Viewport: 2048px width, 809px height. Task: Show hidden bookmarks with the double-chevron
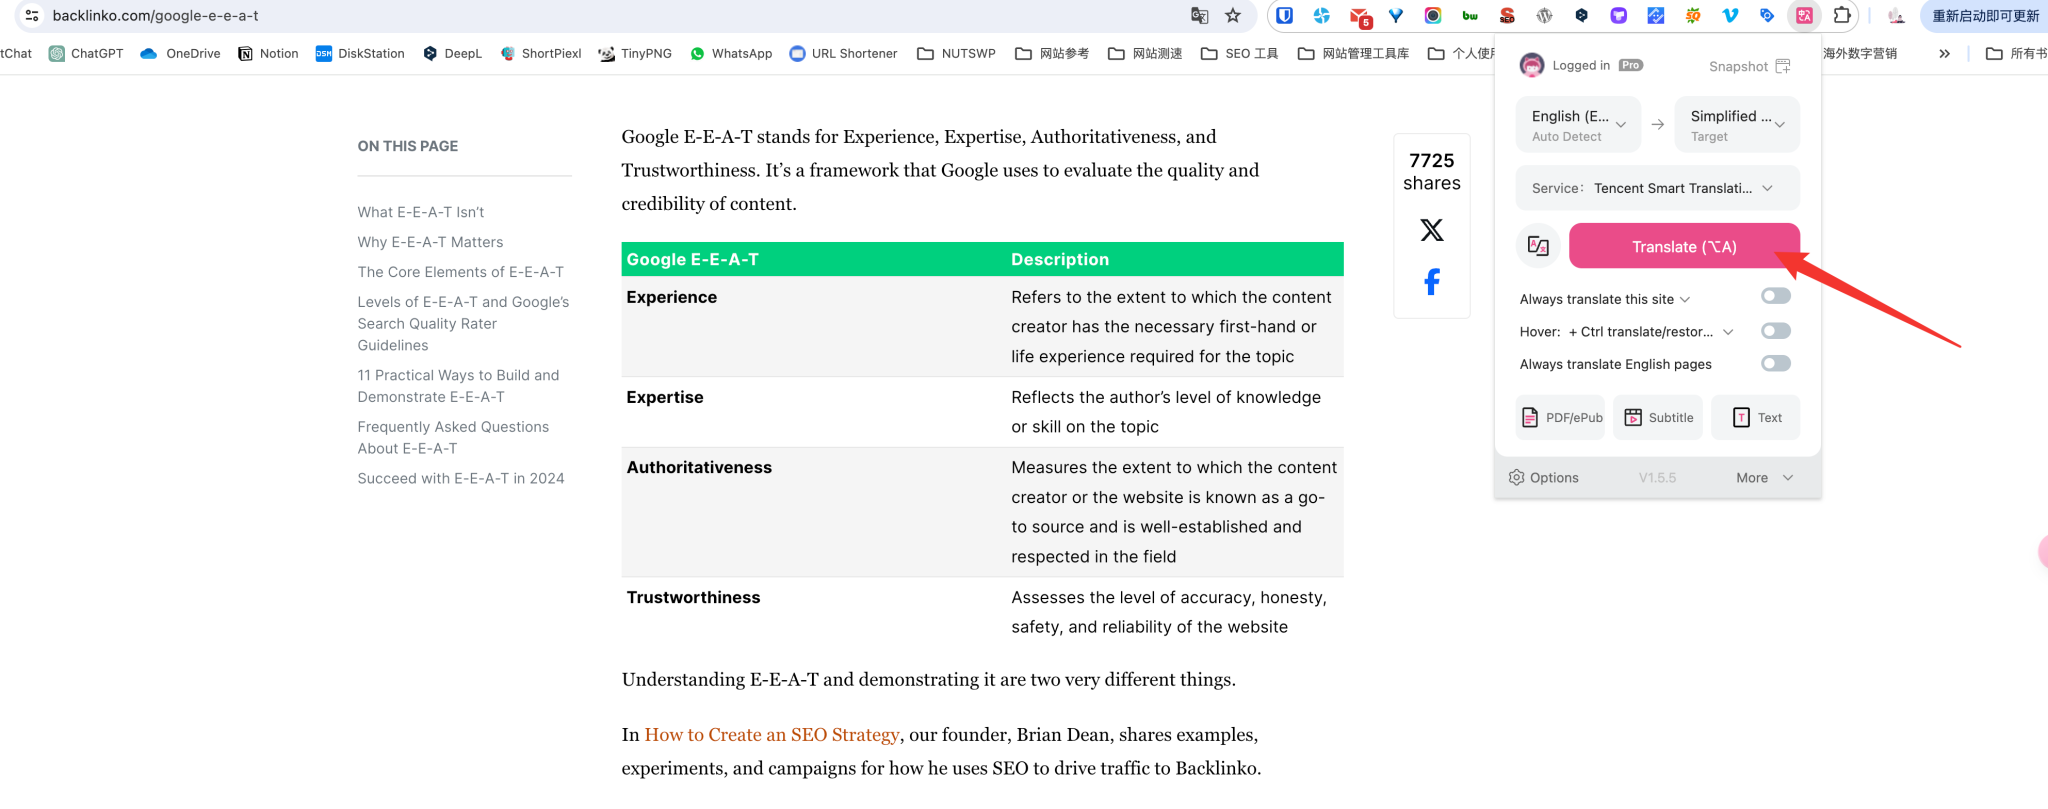pyautogui.click(x=1944, y=54)
